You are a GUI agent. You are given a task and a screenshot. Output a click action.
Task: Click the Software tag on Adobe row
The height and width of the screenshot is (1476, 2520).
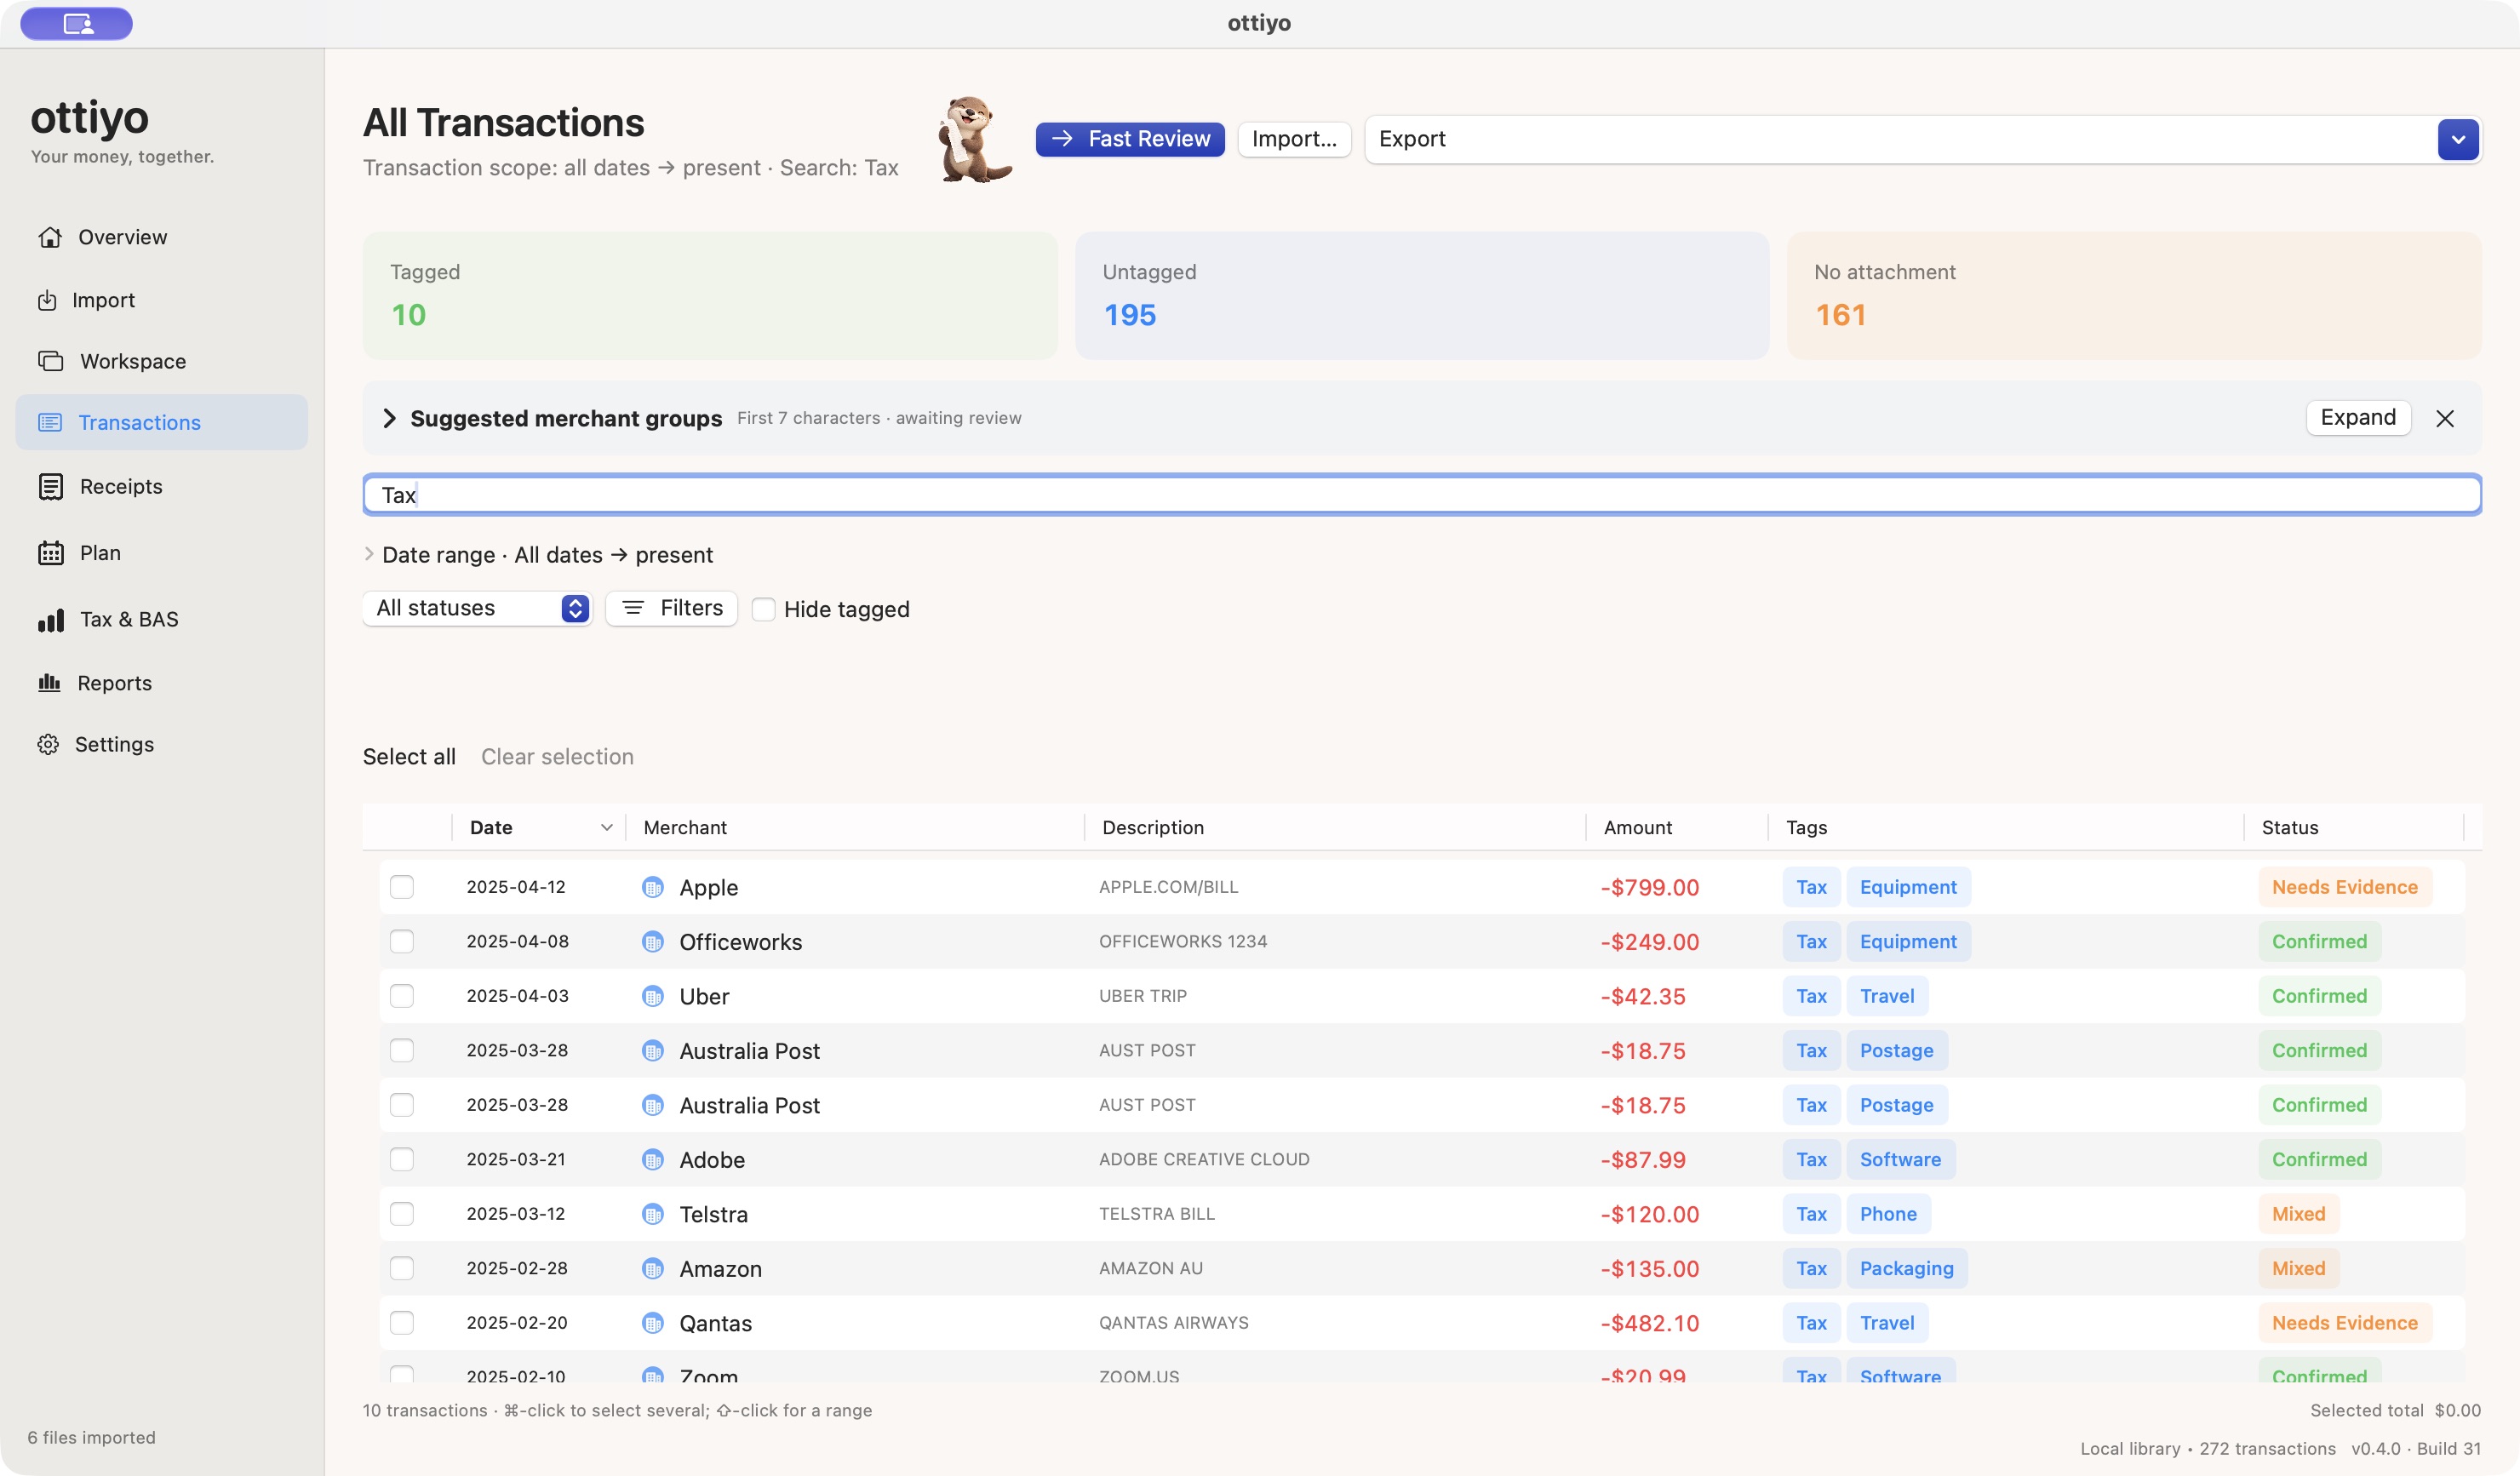point(1900,1160)
